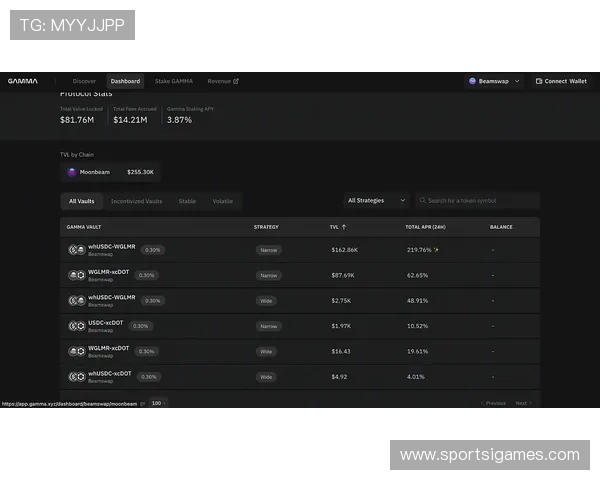Click the Revenue external link icon
Image resolution: width=600 pixels, height=480 pixels.
(x=236, y=81)
